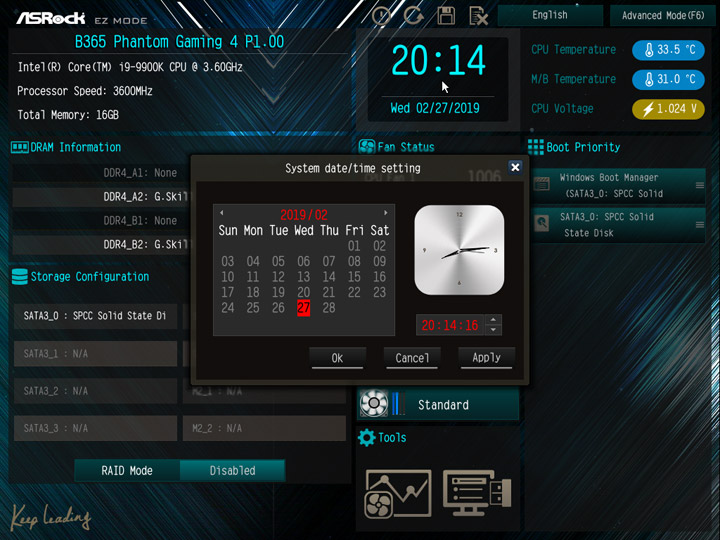Select day 28 in calendar
This screenshot has height=540, width=720.
pos(328,307)
